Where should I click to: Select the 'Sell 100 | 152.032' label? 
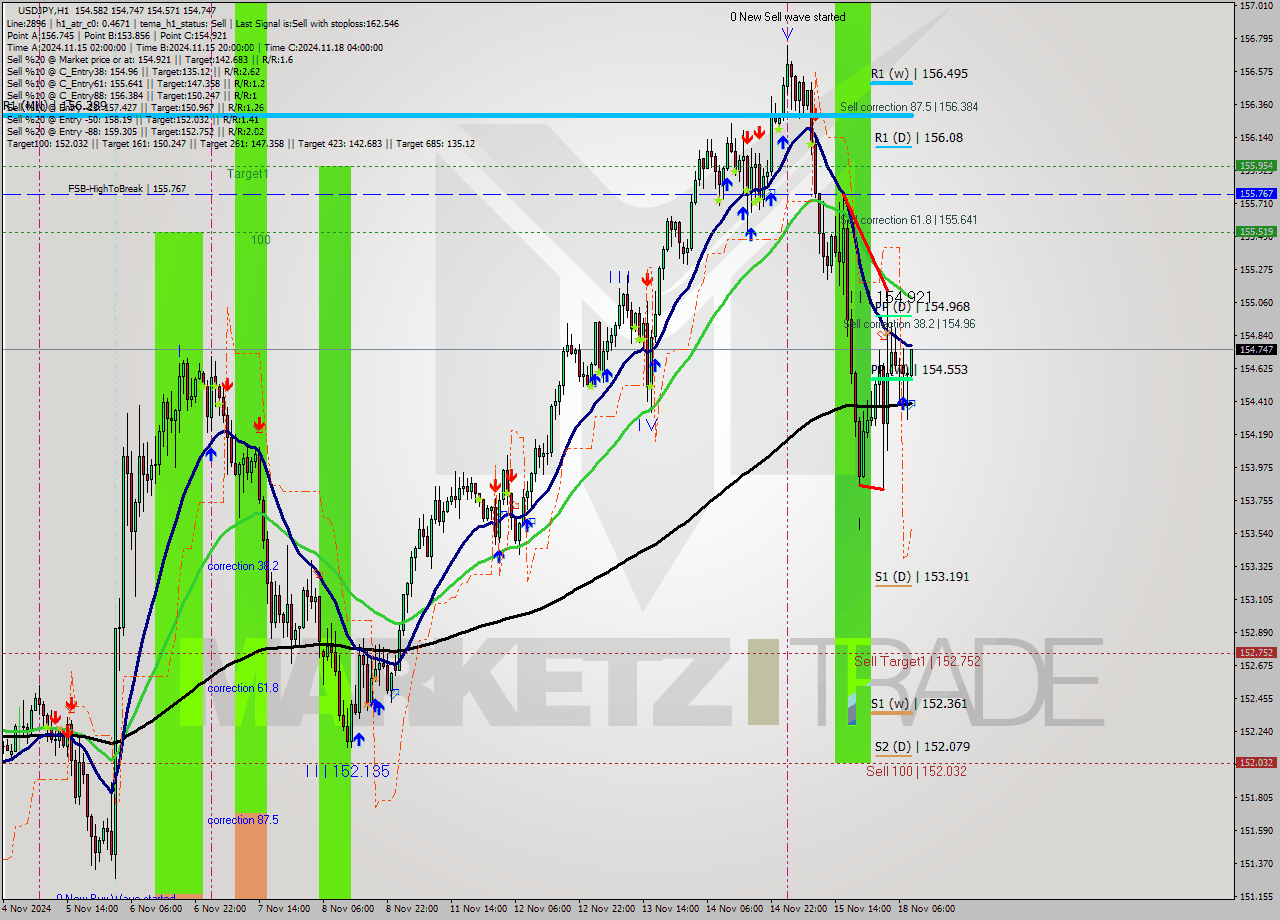(x=916, y=771)
